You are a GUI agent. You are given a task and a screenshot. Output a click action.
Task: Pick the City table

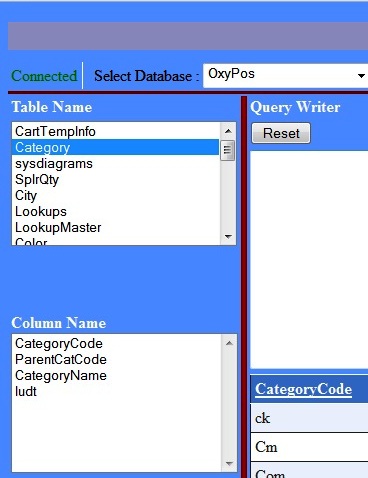(x=115, y=195)
